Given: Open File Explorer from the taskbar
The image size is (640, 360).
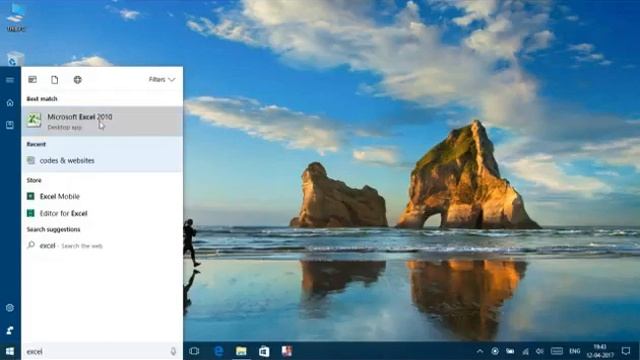Looking at the screenshot, I should [241, 351].
